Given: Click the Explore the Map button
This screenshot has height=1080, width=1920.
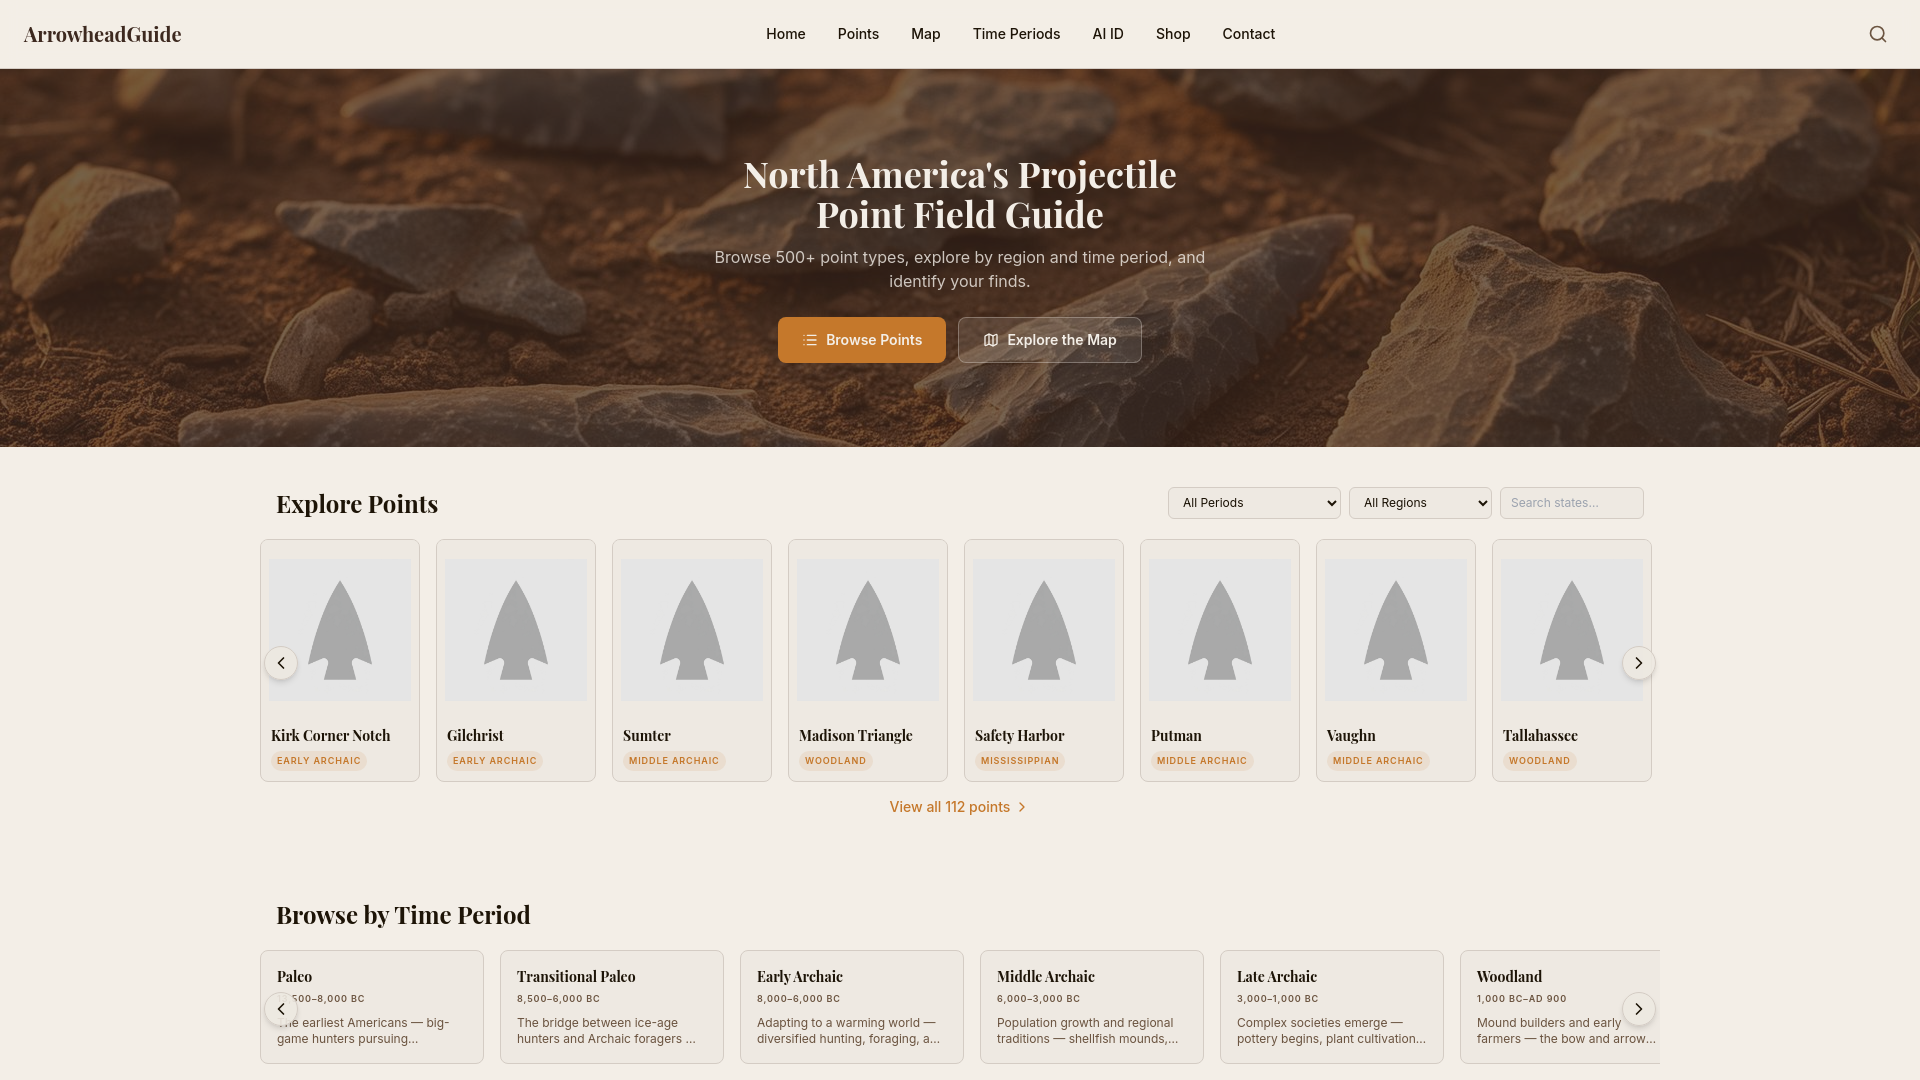Looking at the screenshot, I should point(1050,340).
